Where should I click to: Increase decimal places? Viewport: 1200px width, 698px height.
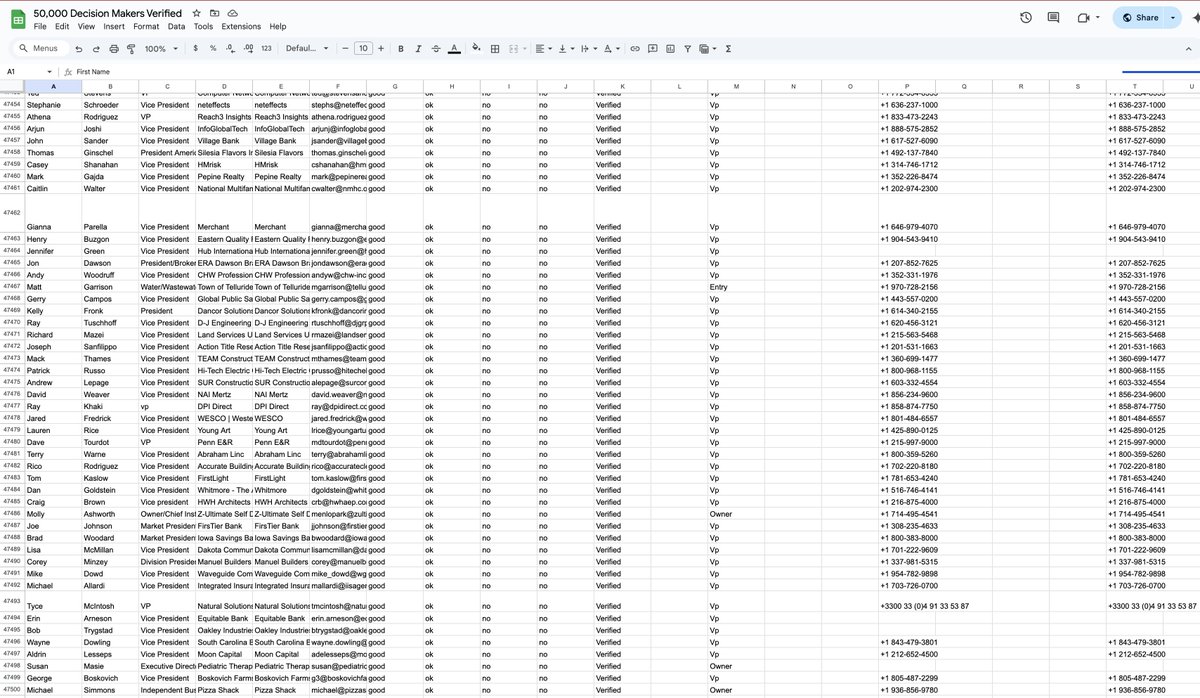pos(248,48)
